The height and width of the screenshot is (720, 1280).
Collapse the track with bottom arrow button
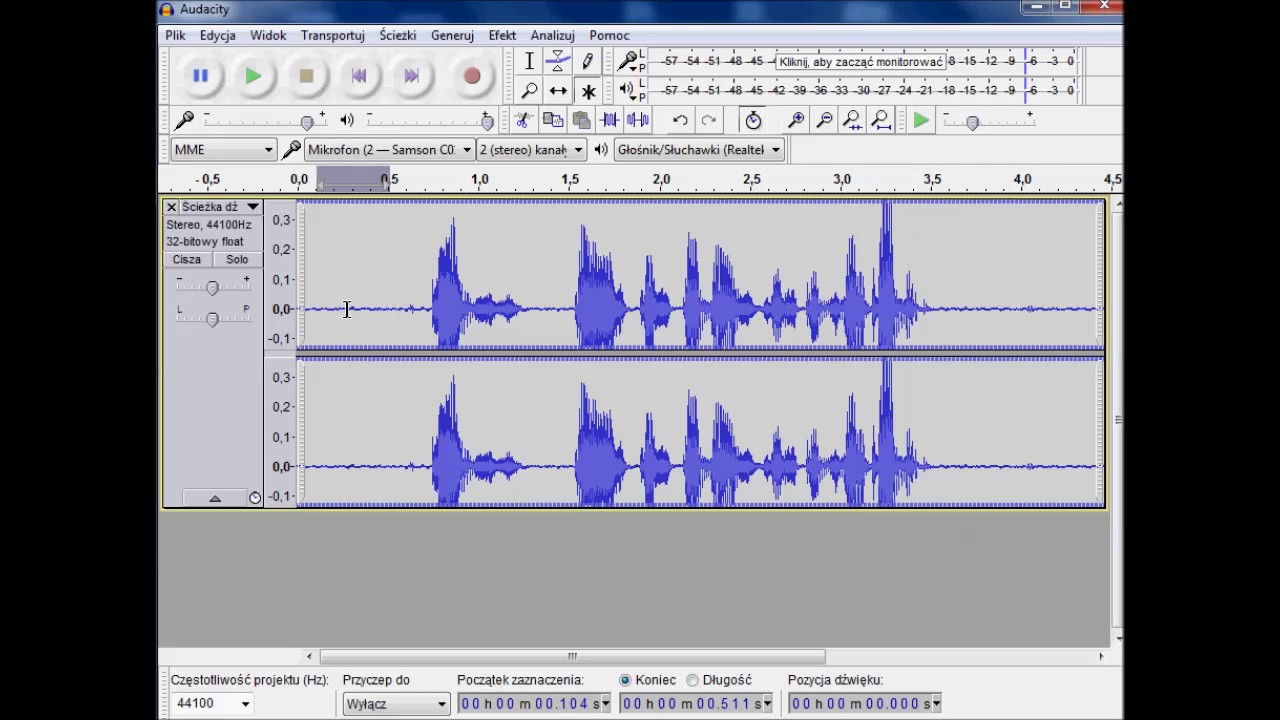[x=215, y=498]
